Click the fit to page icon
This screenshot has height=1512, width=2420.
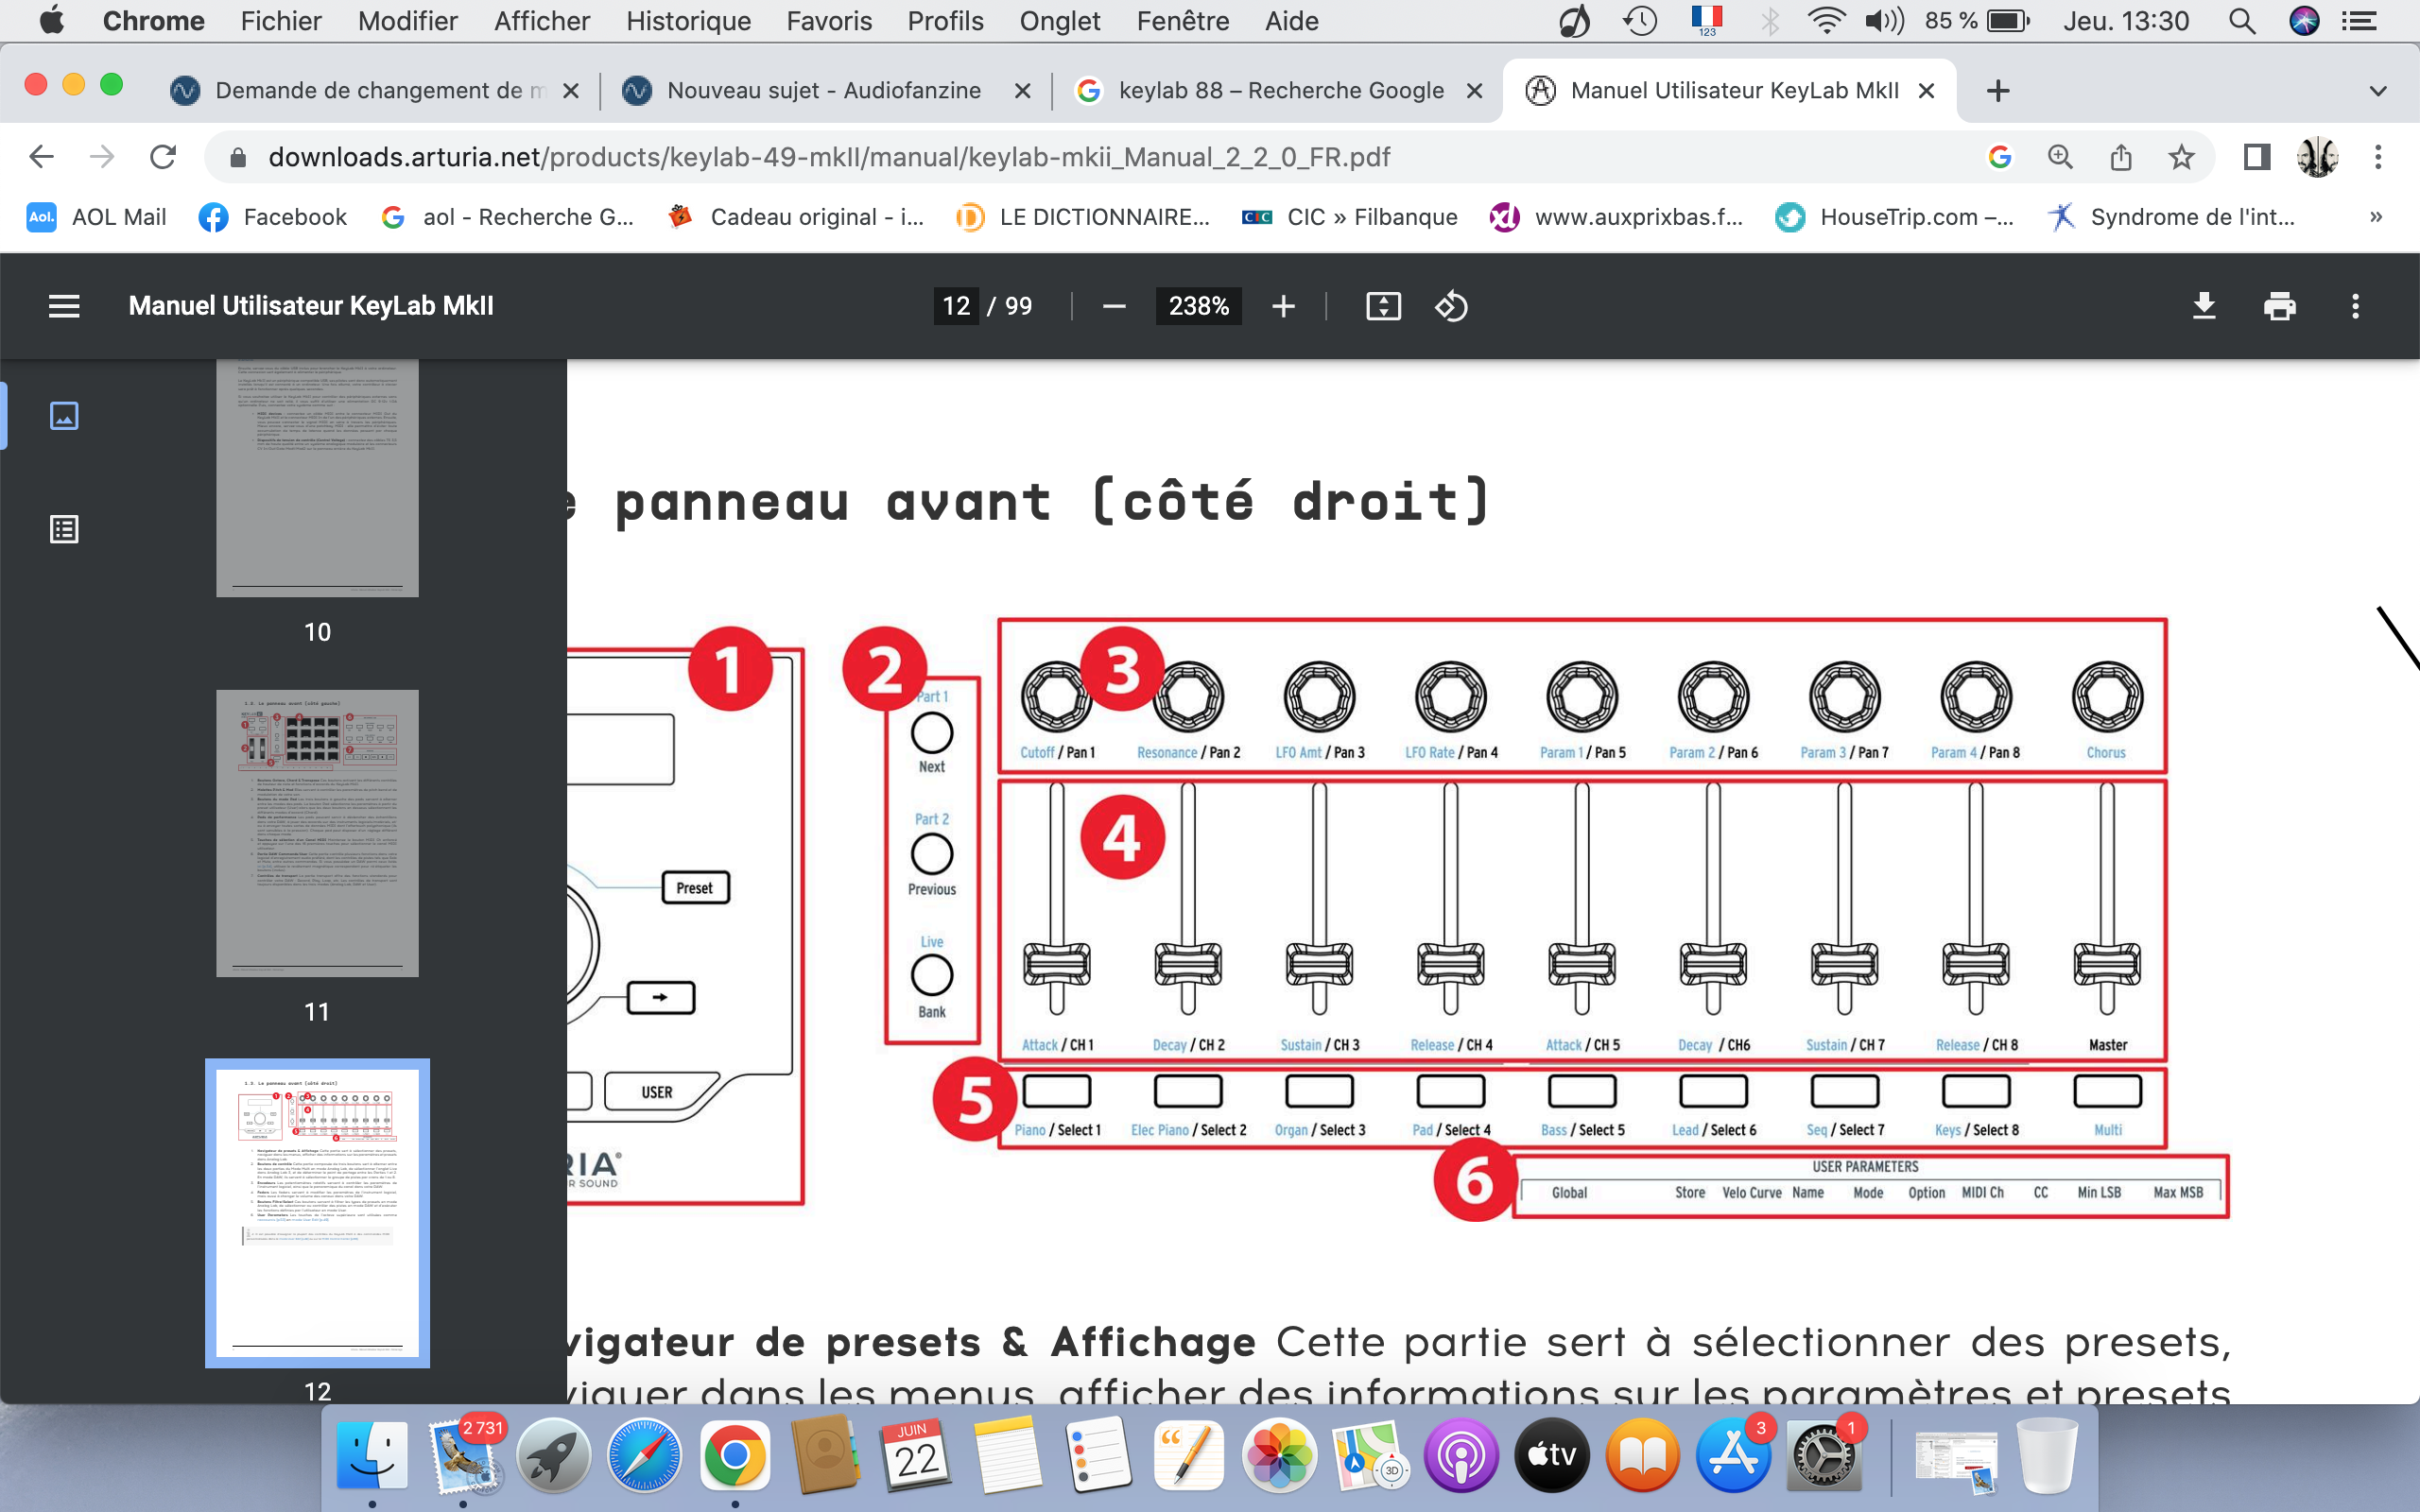(1383, 306)
